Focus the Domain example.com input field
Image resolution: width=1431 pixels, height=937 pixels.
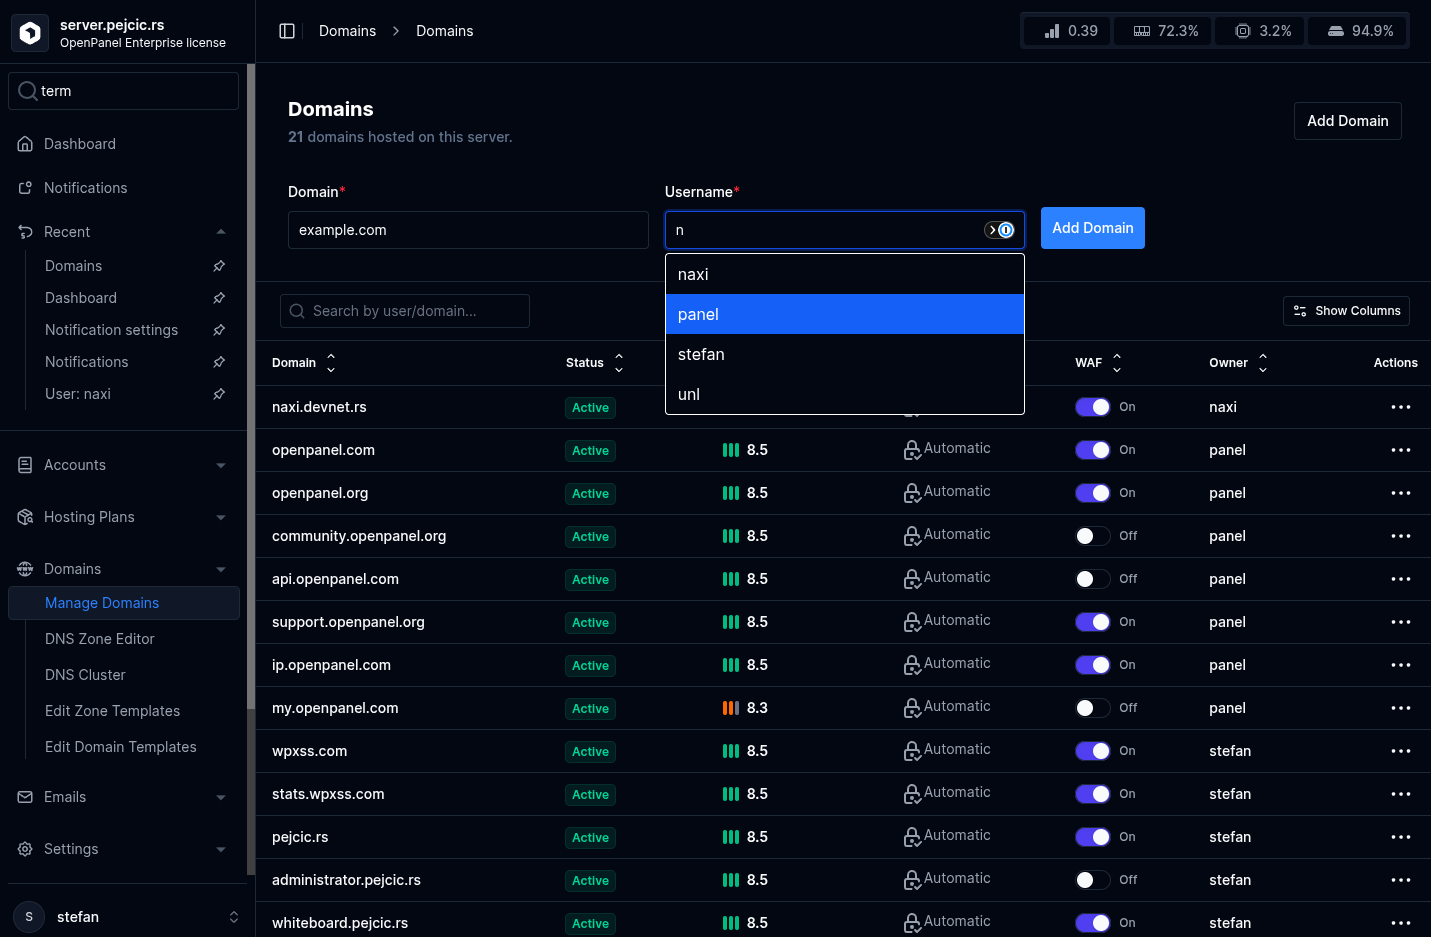click(x=468, y=230)
